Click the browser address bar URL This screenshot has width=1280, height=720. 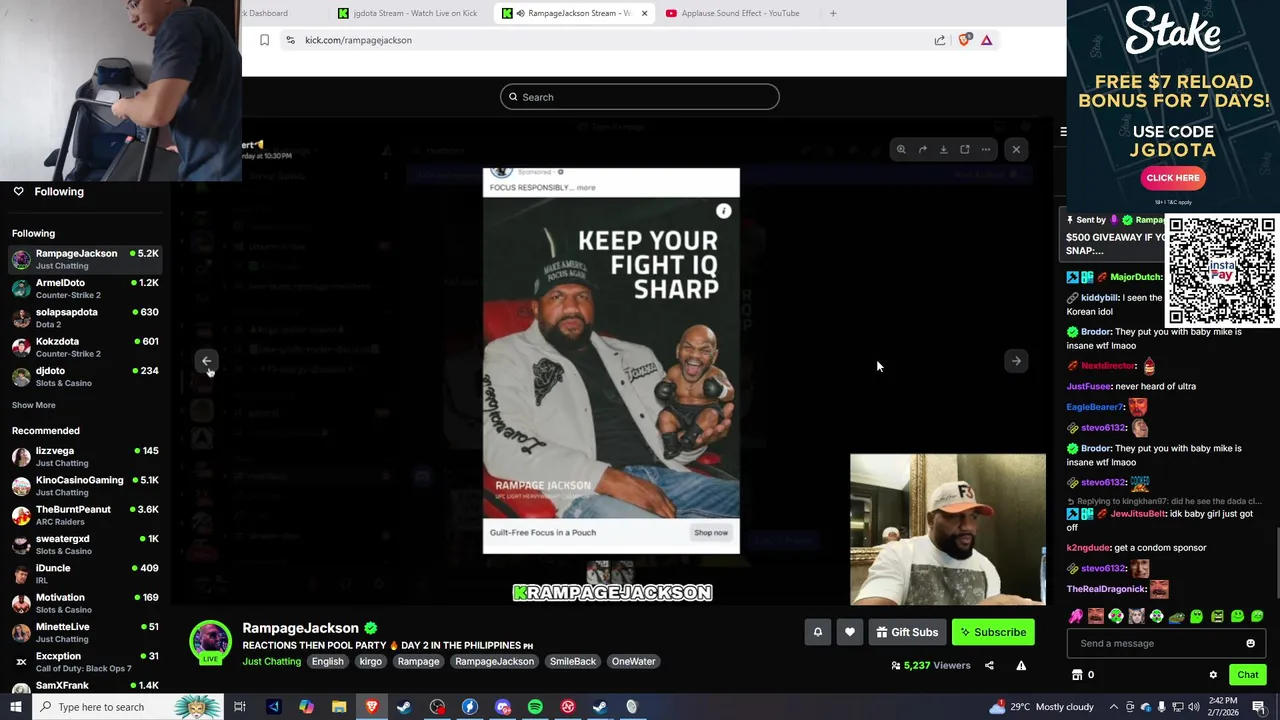(x=358, y=40)
